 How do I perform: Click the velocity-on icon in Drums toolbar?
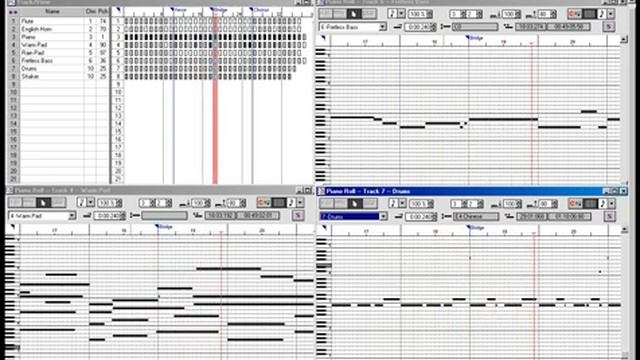click(495, 204)
